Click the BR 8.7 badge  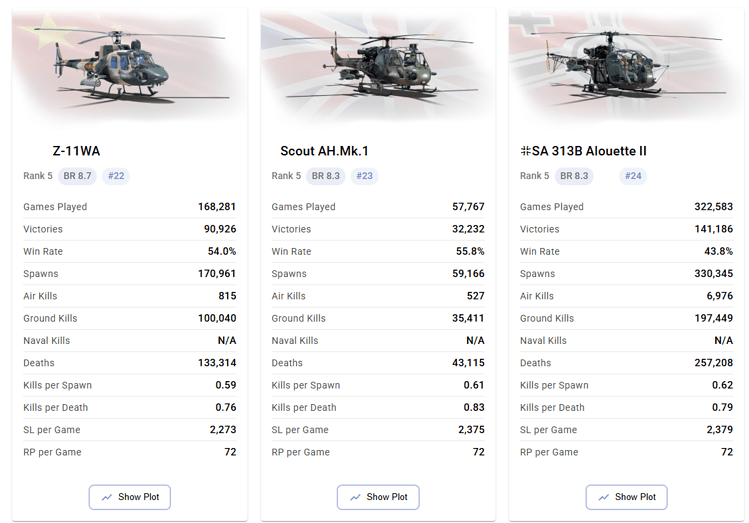(x=77, y=176)
